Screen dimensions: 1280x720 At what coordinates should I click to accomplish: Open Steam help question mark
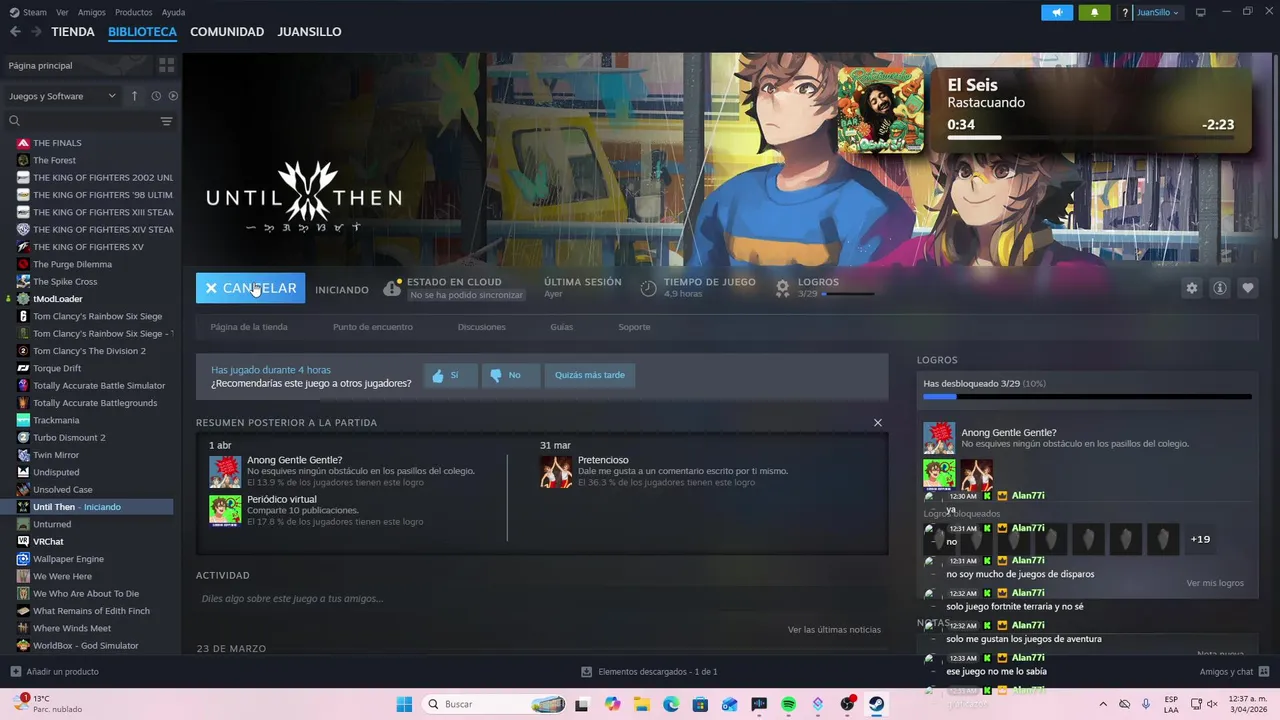[x=1125, y=12]
